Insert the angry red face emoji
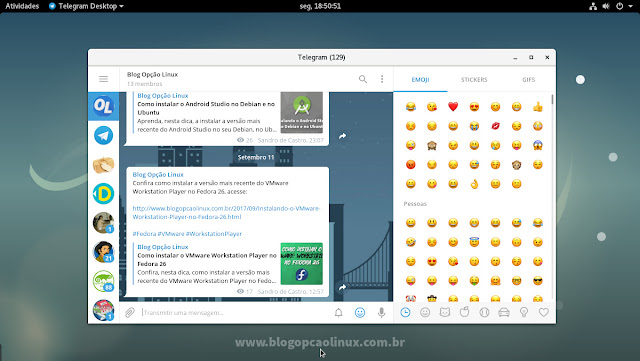This screenshot has height=361, width=640. click(411, 165)
